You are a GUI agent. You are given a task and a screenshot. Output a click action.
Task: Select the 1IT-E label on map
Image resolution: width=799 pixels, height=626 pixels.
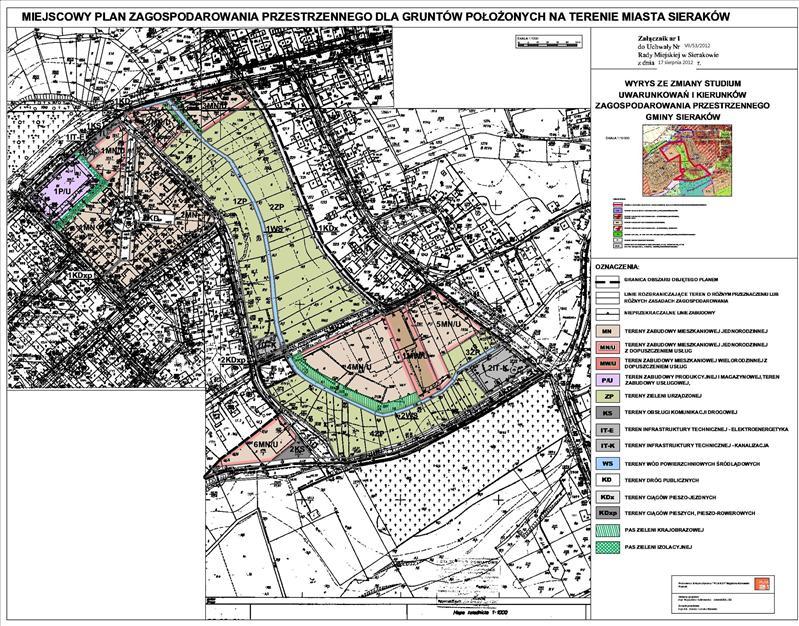point(77,138)
